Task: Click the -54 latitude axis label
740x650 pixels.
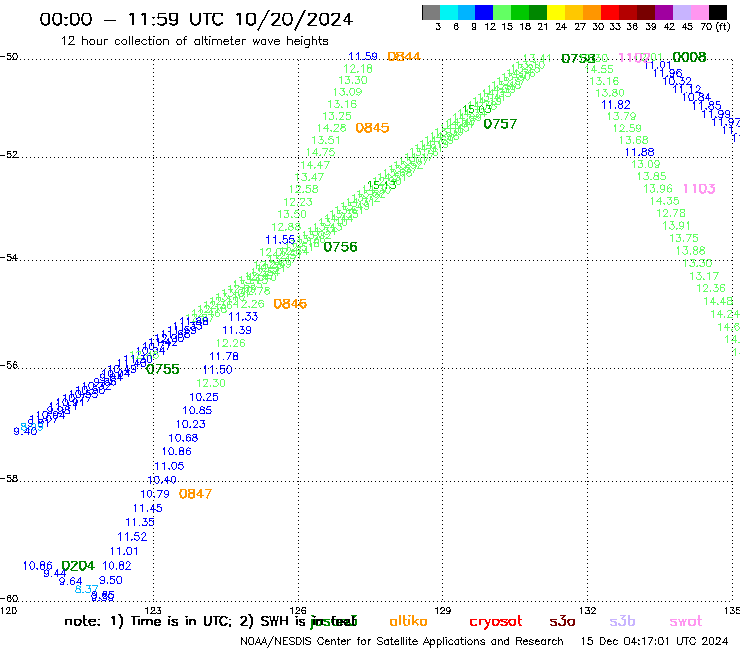Action: (x=9, y=258)
